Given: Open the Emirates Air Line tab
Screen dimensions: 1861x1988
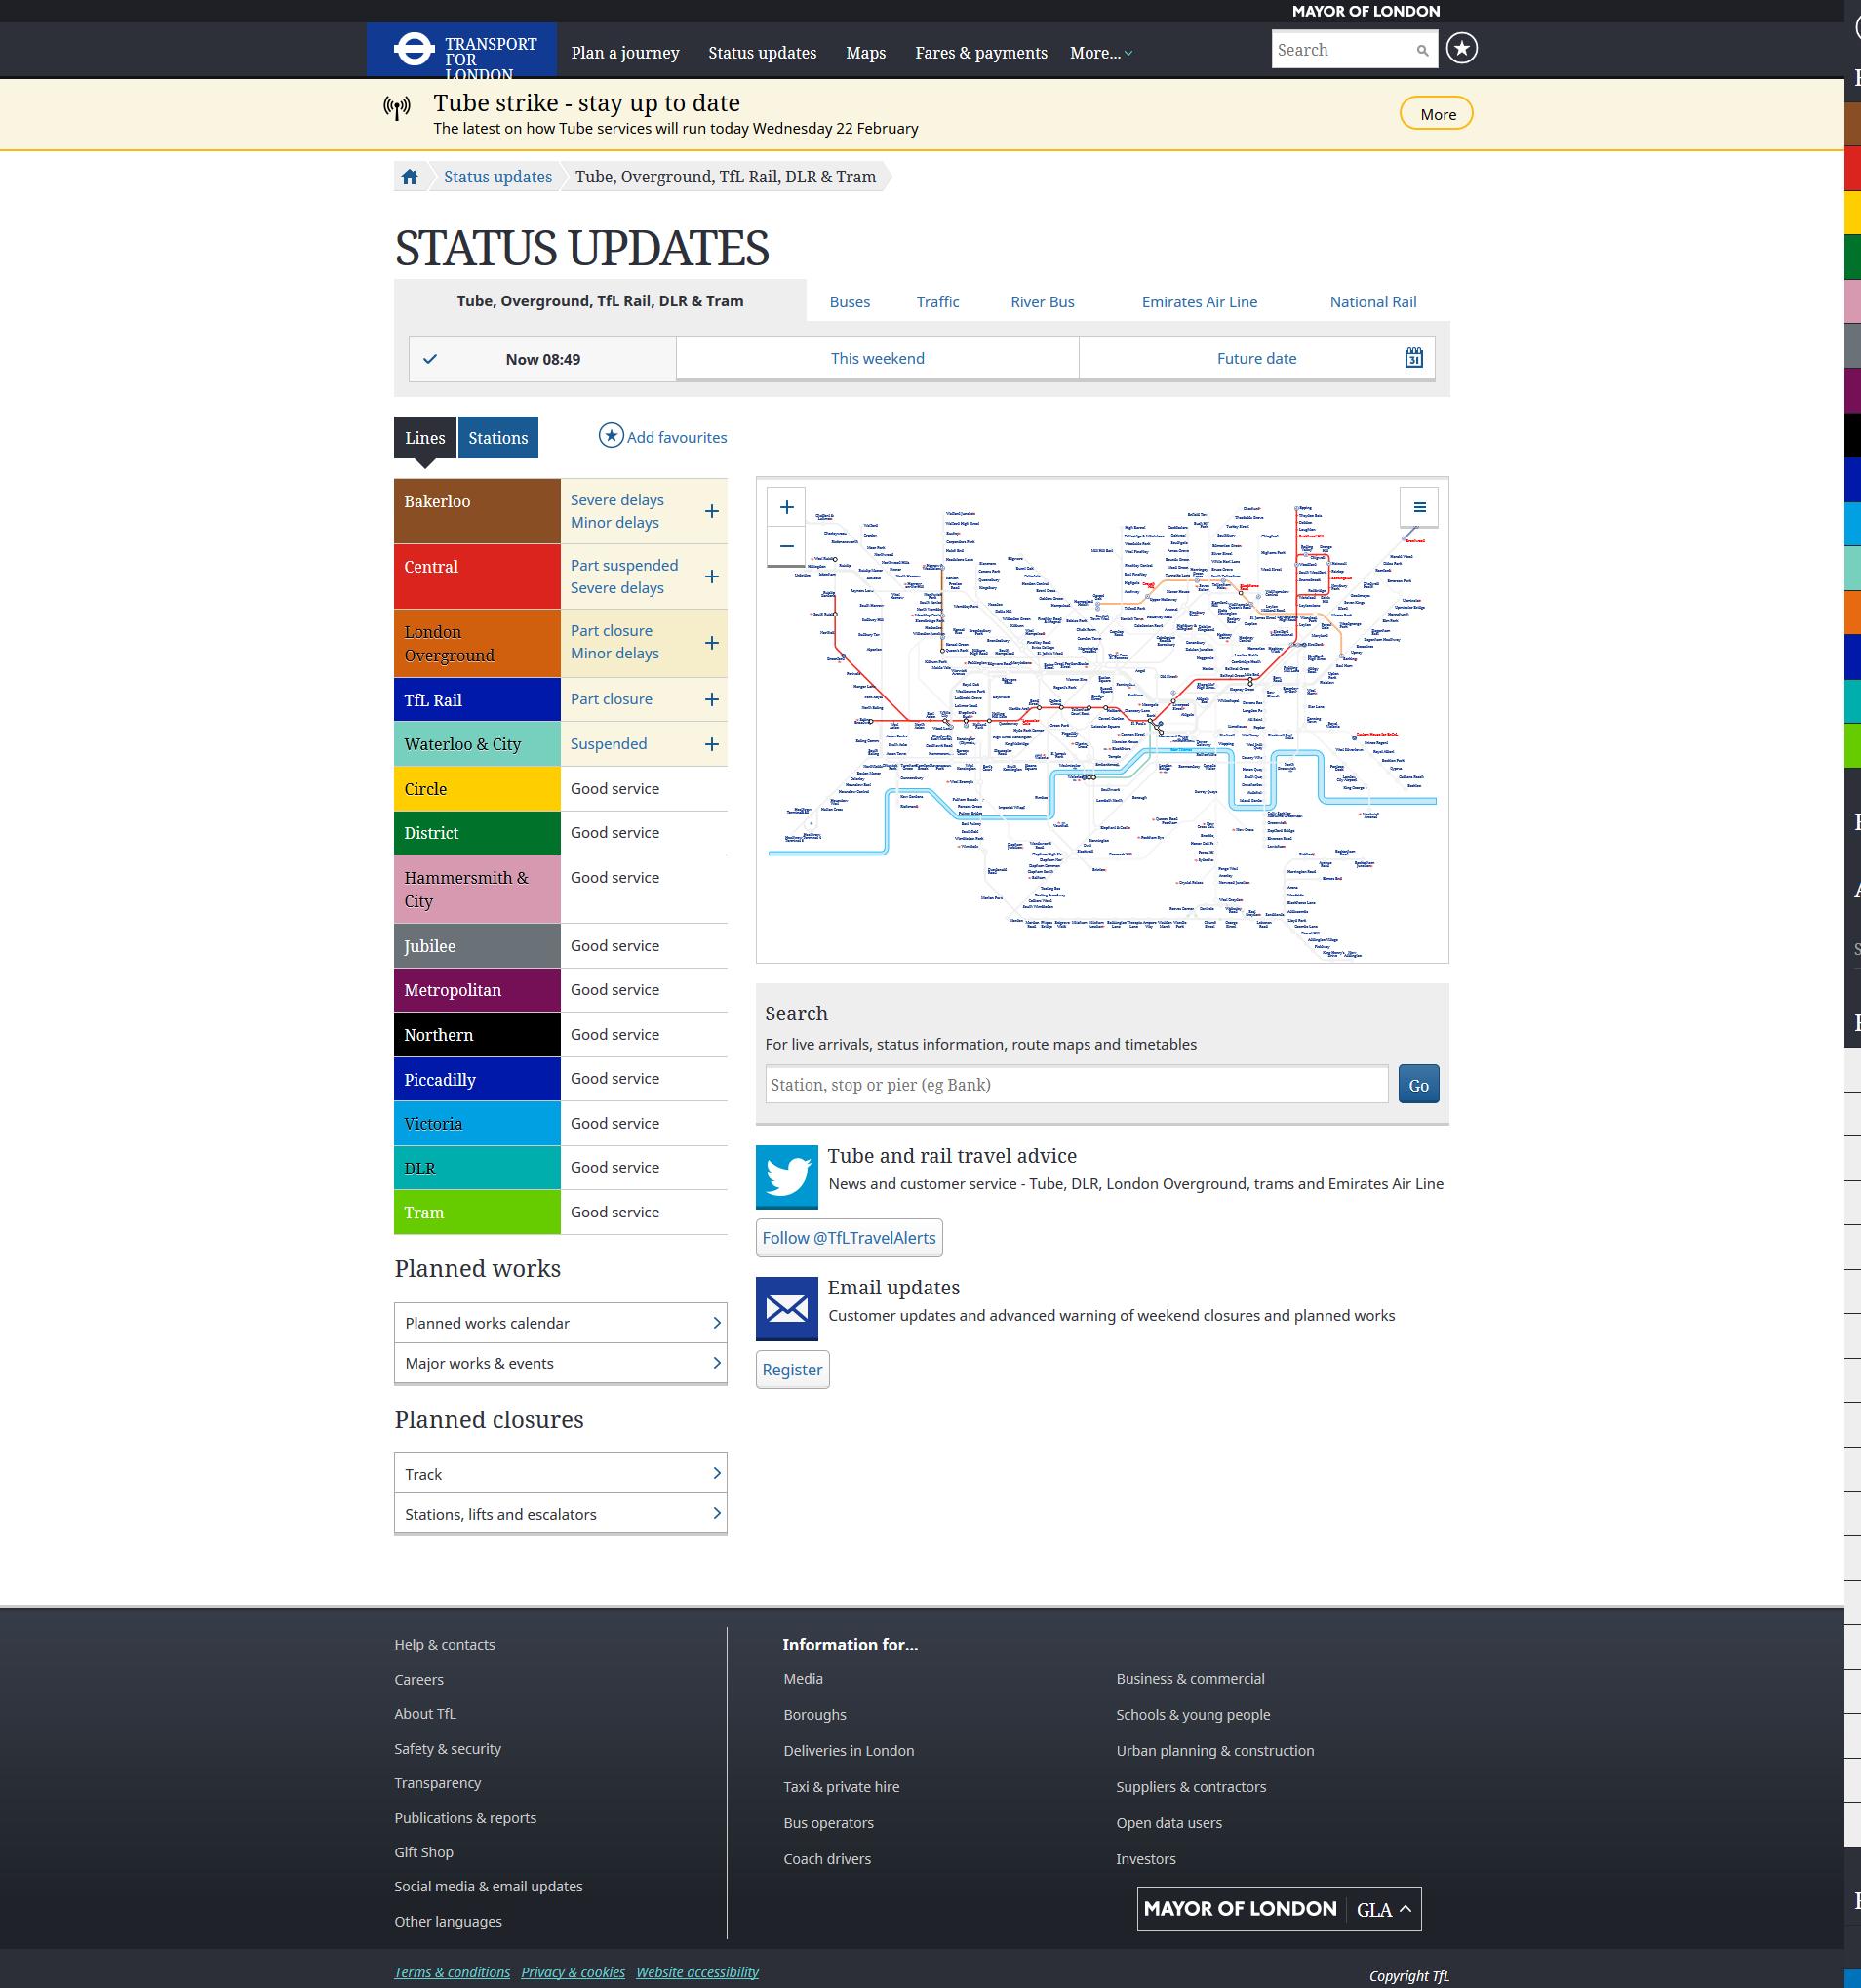Looking at the screenshot, I should [x=1199, y=302].
